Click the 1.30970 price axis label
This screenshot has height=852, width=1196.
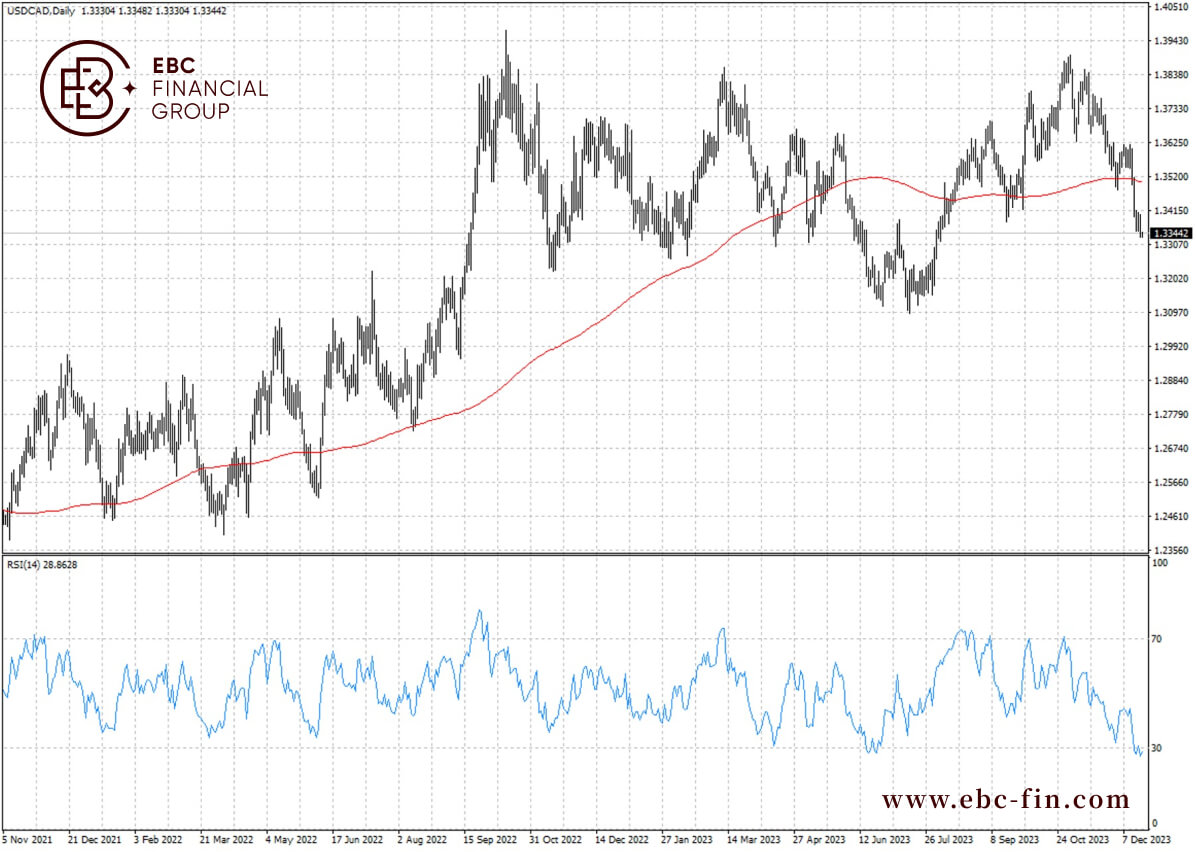1171,312
